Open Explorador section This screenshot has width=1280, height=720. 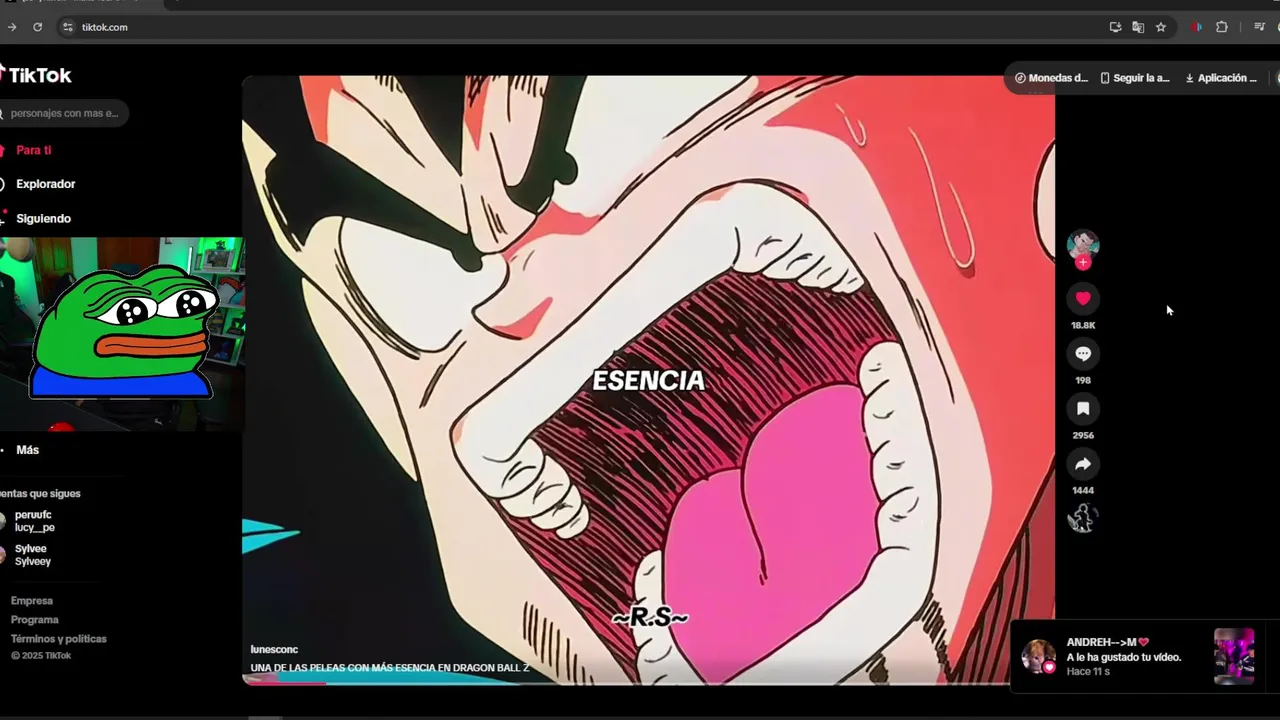(x=45, y=184)
